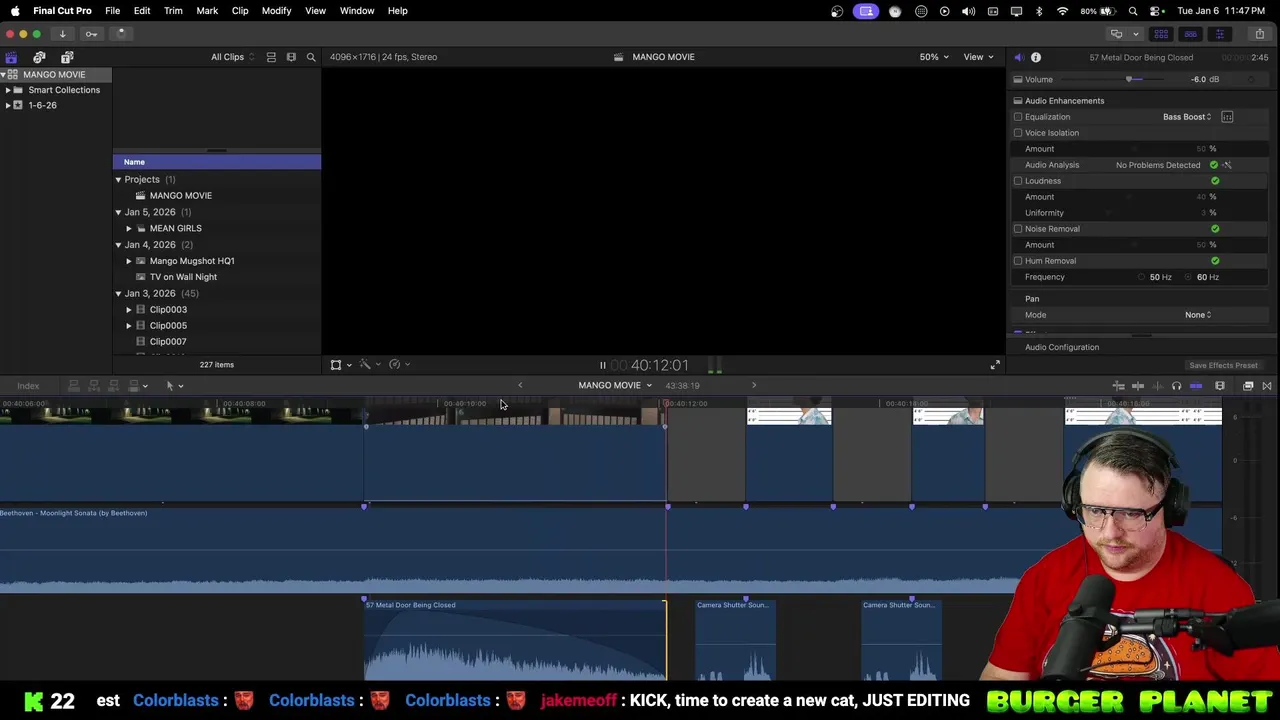Open the browser clip appearance options icon
This screenshot has width=1280, height=720.
[x=291, y=57]
